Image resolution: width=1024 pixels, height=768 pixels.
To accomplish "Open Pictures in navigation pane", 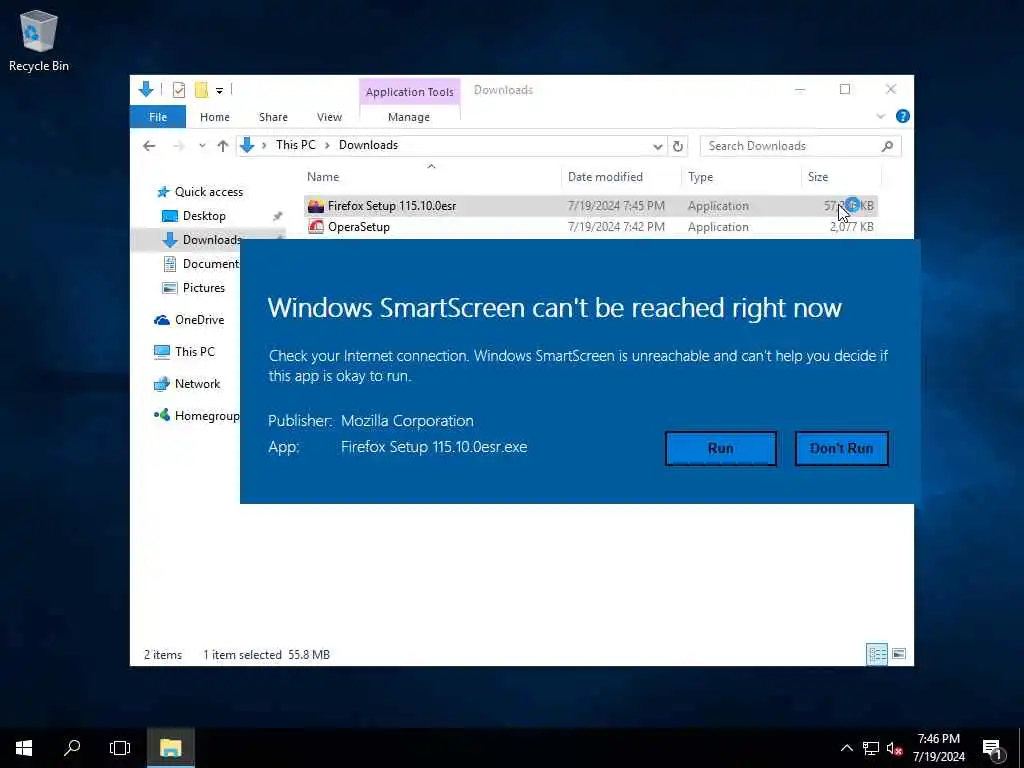I will click(x=193, y=288).
